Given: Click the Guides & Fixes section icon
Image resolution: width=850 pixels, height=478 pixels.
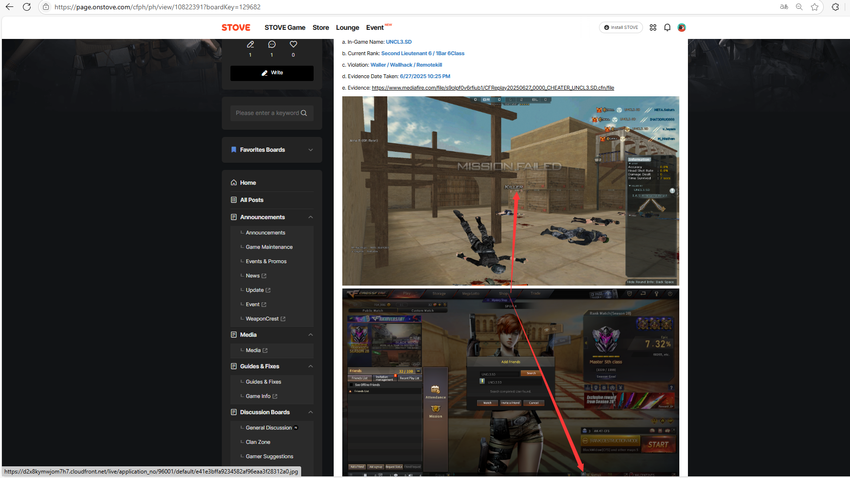Looking at the screenshot, I should [234, 366].
